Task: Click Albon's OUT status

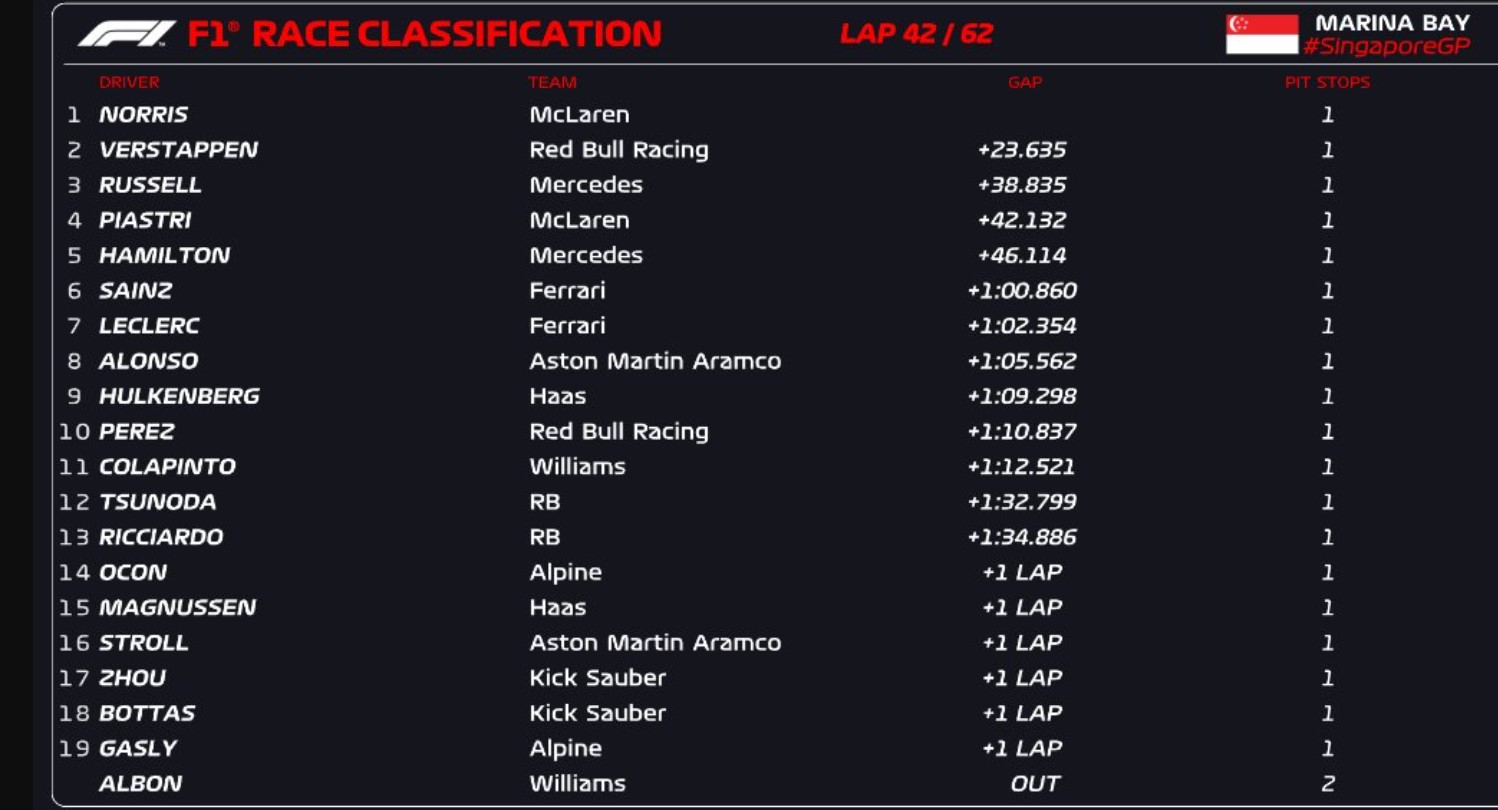Action: pos(1035,784)
